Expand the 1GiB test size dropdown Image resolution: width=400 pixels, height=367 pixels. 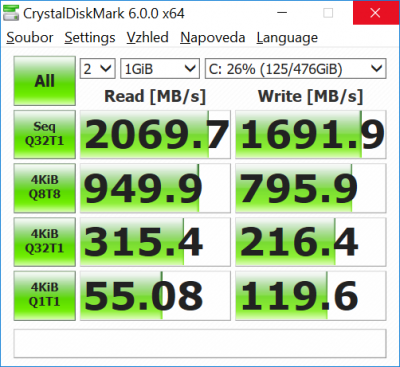coord(160,69)
